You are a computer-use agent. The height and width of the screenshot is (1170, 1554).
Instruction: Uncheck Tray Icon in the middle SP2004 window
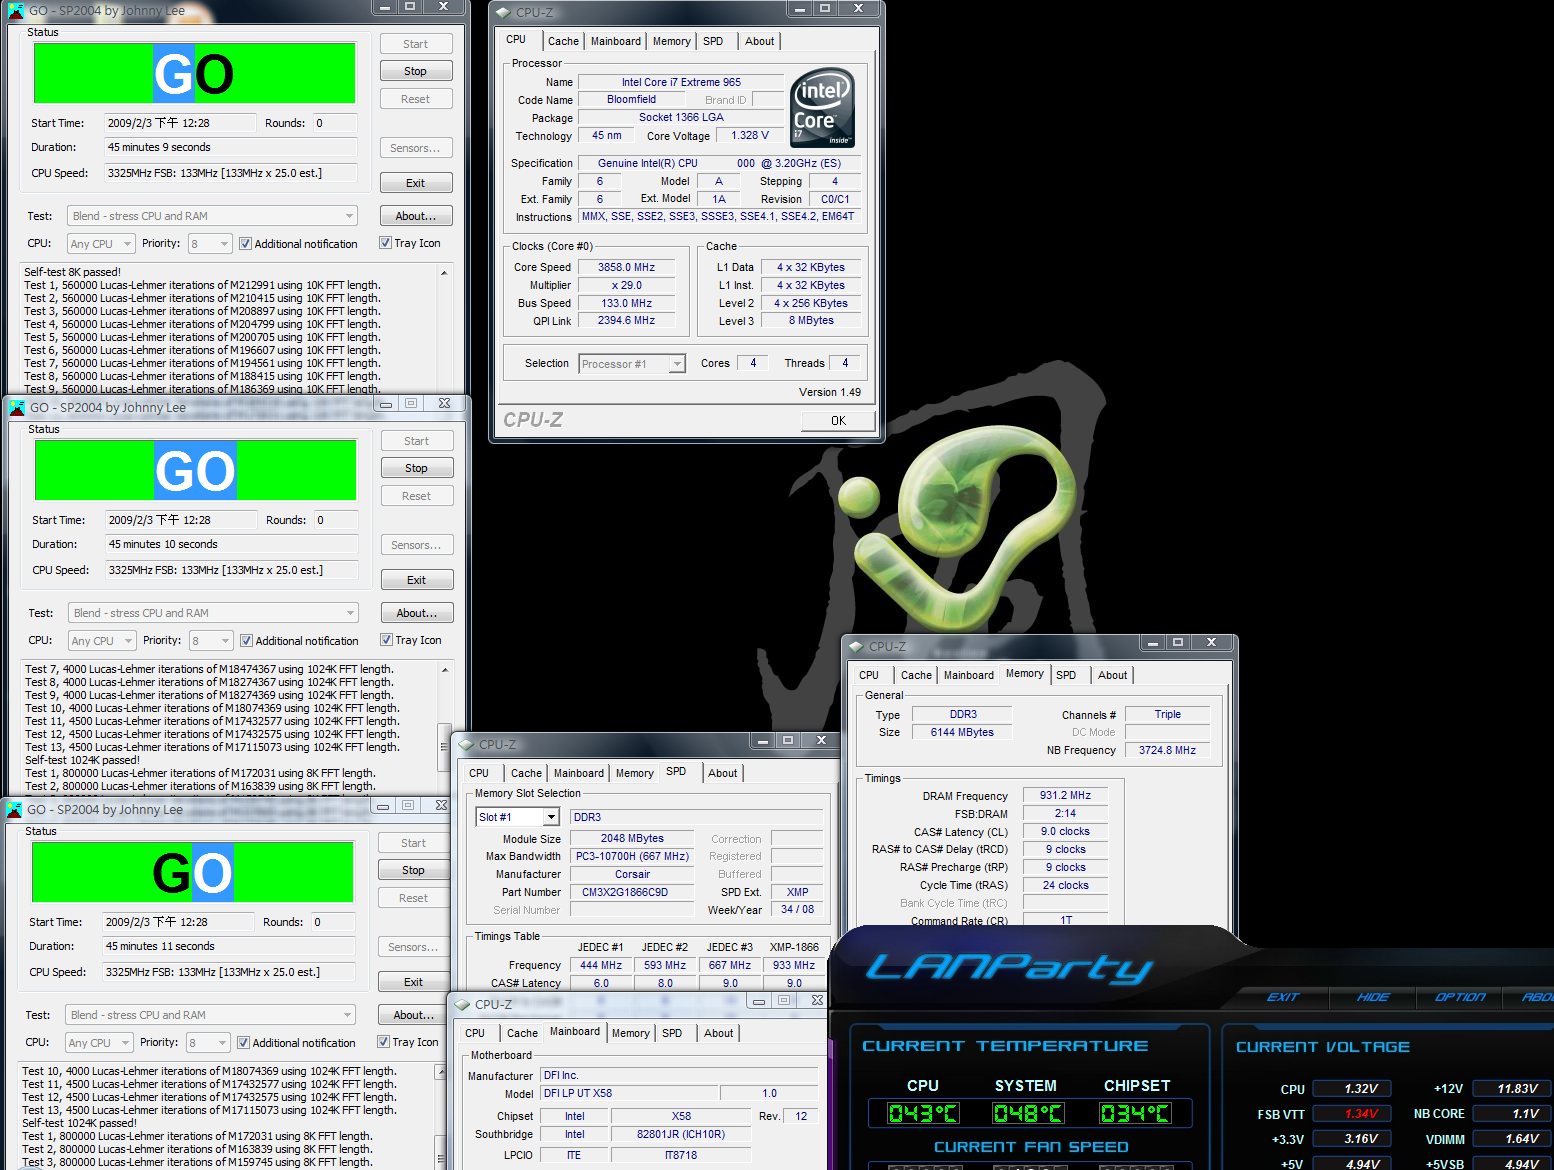pyautogui.click(x=387, y=640)
